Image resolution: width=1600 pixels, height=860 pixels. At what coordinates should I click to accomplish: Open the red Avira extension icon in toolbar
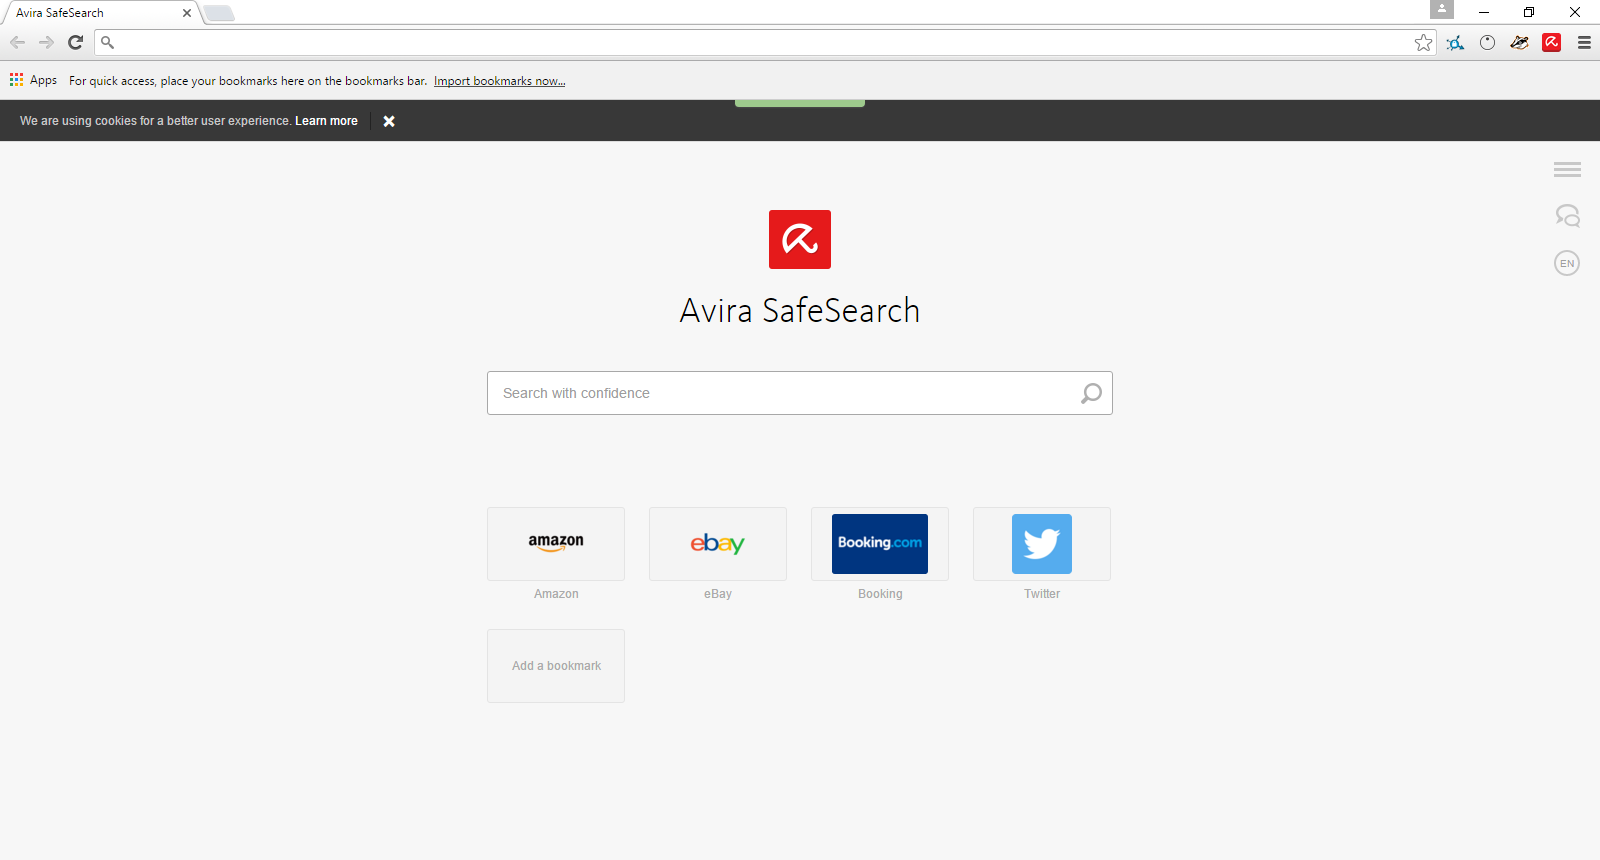click(x=1552, y=42)
